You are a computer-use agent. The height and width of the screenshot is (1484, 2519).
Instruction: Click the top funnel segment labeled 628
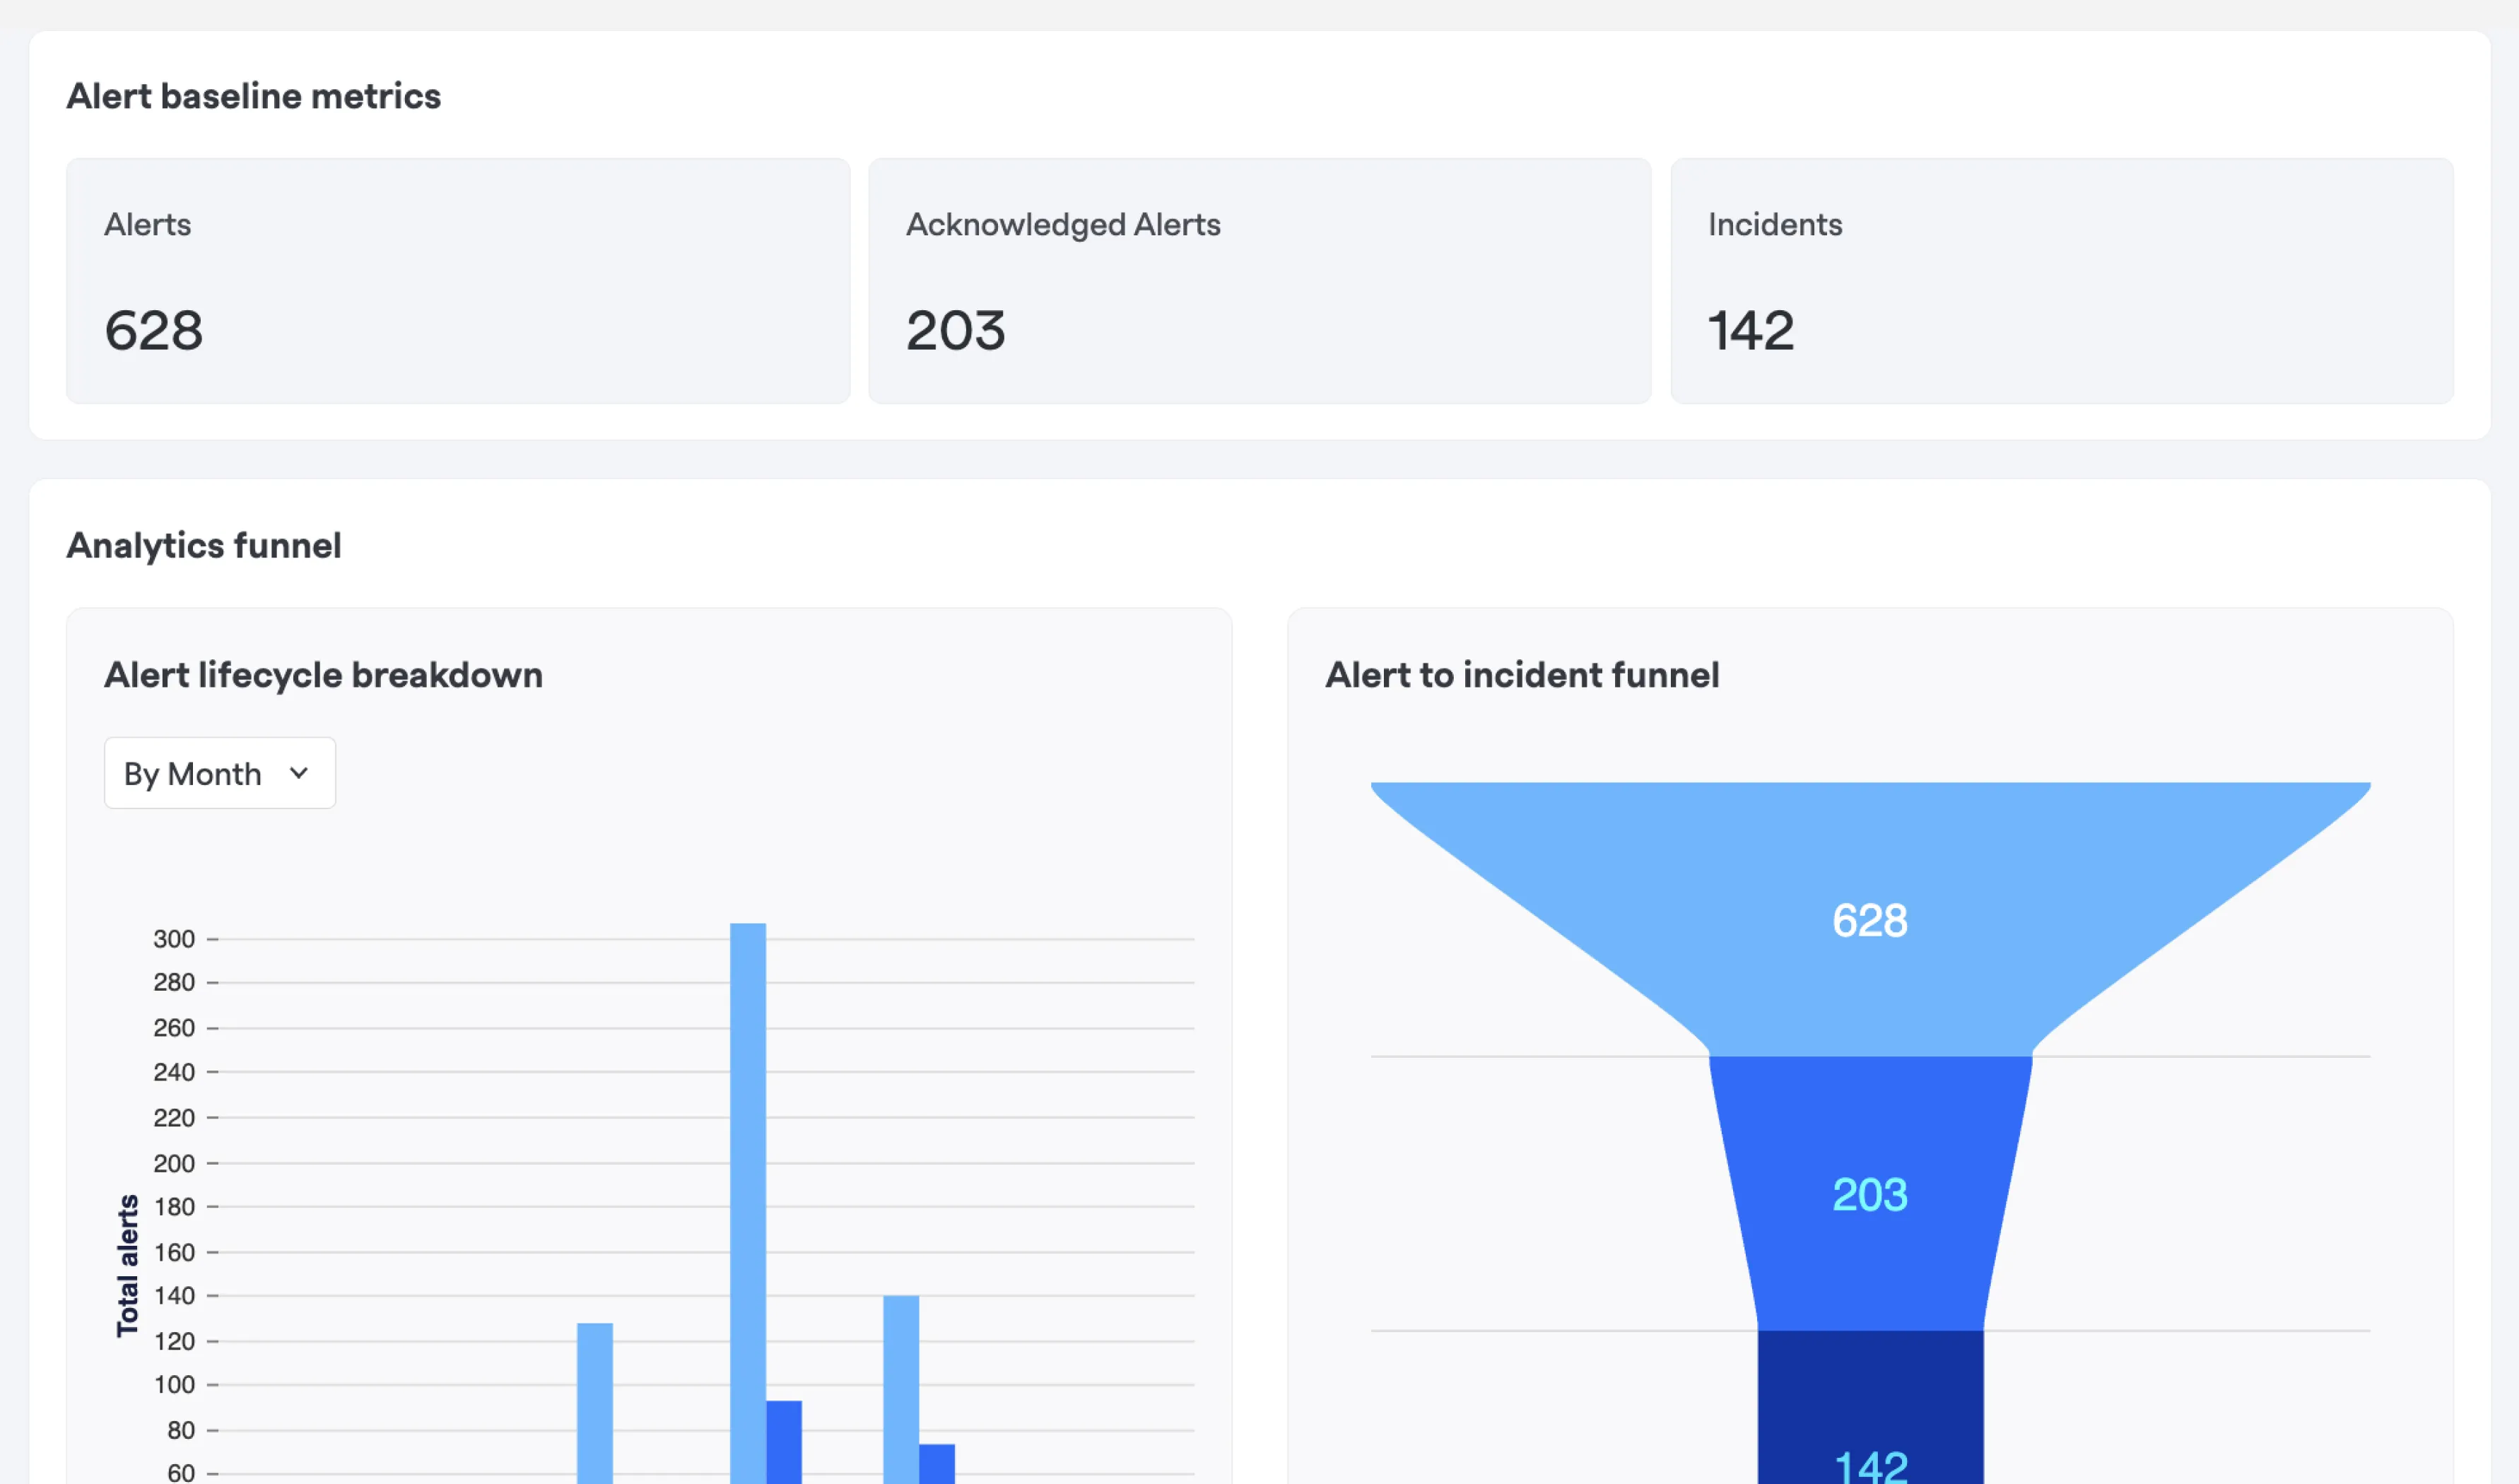(1869, 920)
